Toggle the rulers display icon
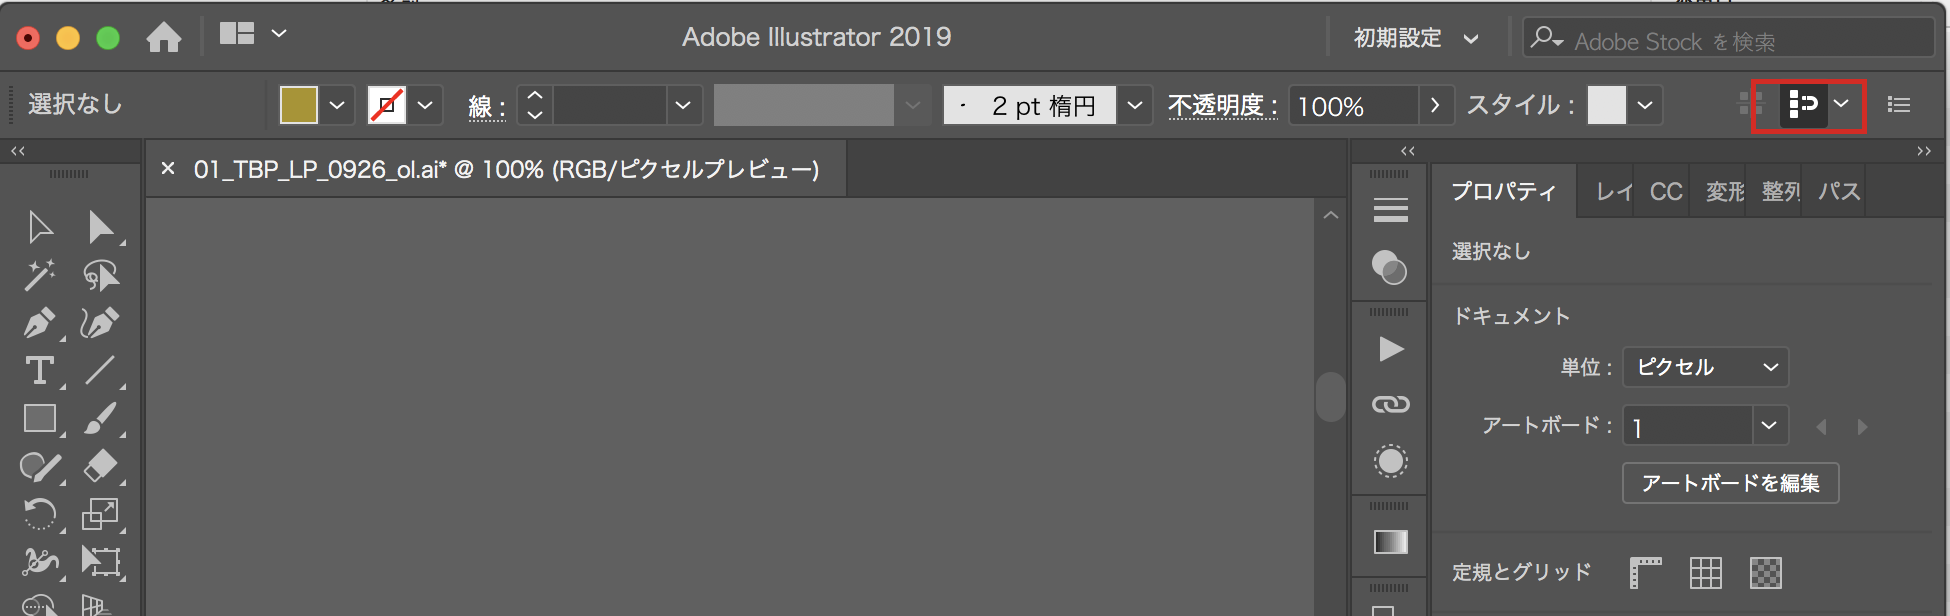The width and height of the screenshot is (1950, 616). 1645,573
